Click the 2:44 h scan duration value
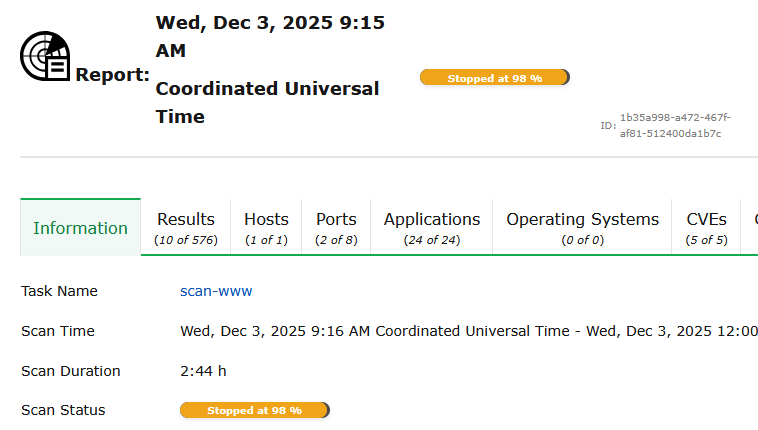The width and height of the screenshot is (758, 430). click(203, 371)
